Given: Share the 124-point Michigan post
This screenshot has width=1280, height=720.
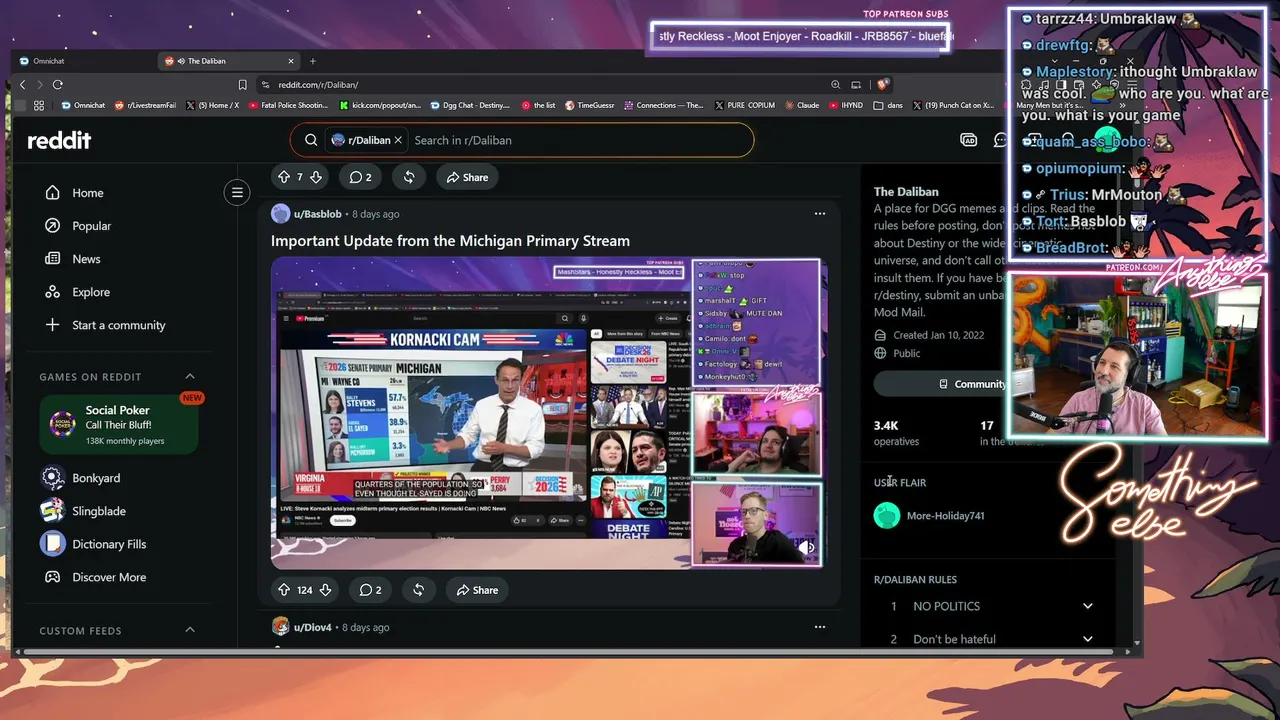Looking at the screenshot, I should coord(477,590).
